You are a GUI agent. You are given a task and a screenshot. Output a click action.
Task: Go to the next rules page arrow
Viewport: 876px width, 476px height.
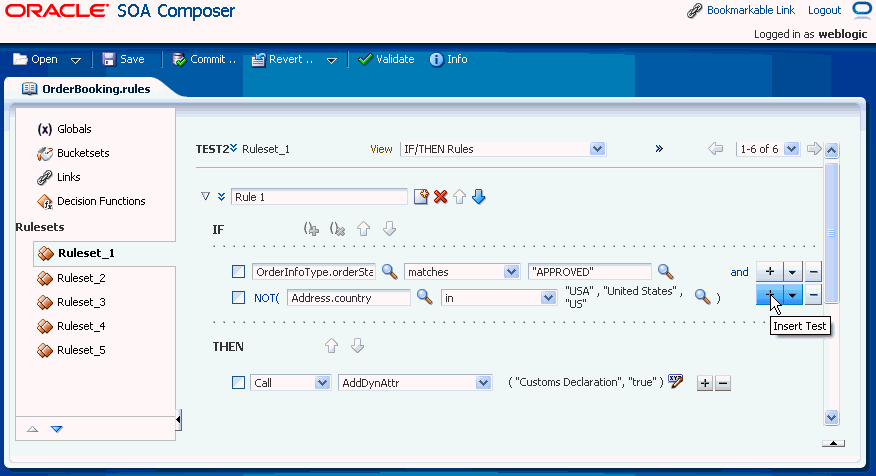[x=814, y=149]
